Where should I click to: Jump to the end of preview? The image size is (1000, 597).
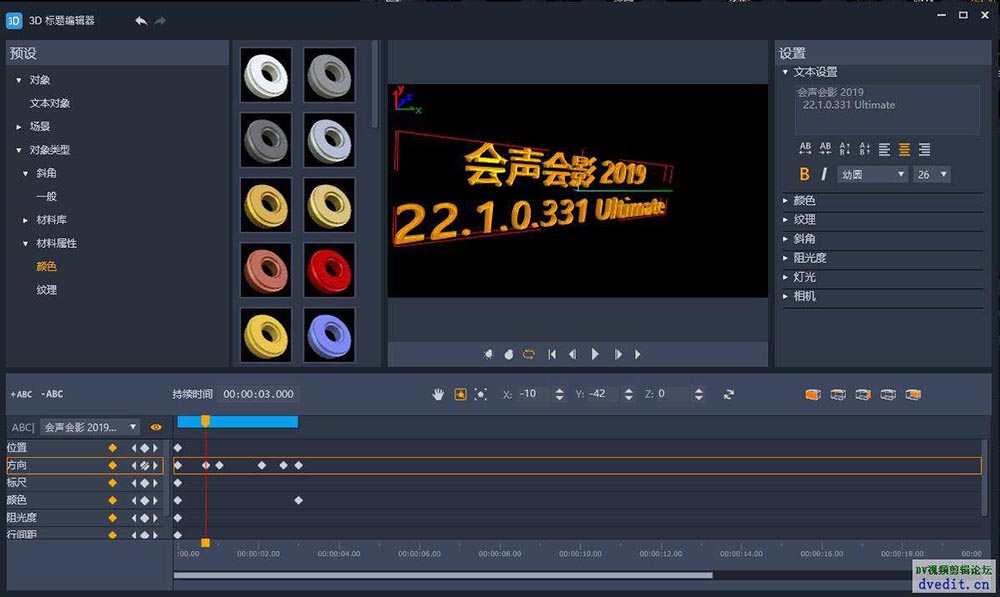(x=638, y=354)
